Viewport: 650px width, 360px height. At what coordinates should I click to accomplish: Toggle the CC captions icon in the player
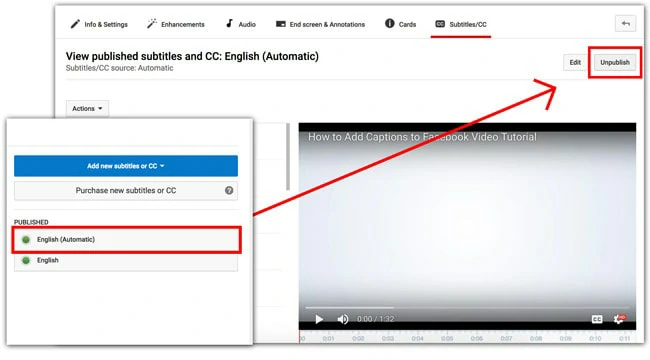click(x=597, y=319)
